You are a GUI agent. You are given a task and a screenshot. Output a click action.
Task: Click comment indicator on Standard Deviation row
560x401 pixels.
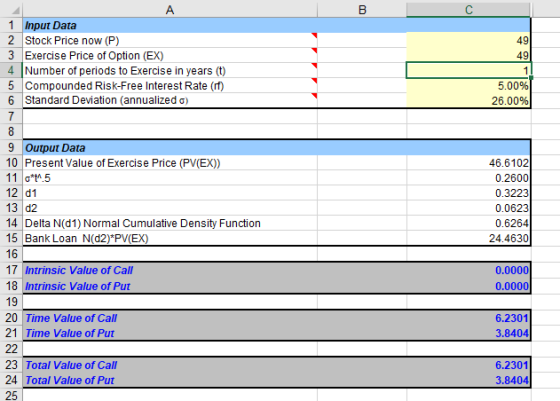pos(315,95)
